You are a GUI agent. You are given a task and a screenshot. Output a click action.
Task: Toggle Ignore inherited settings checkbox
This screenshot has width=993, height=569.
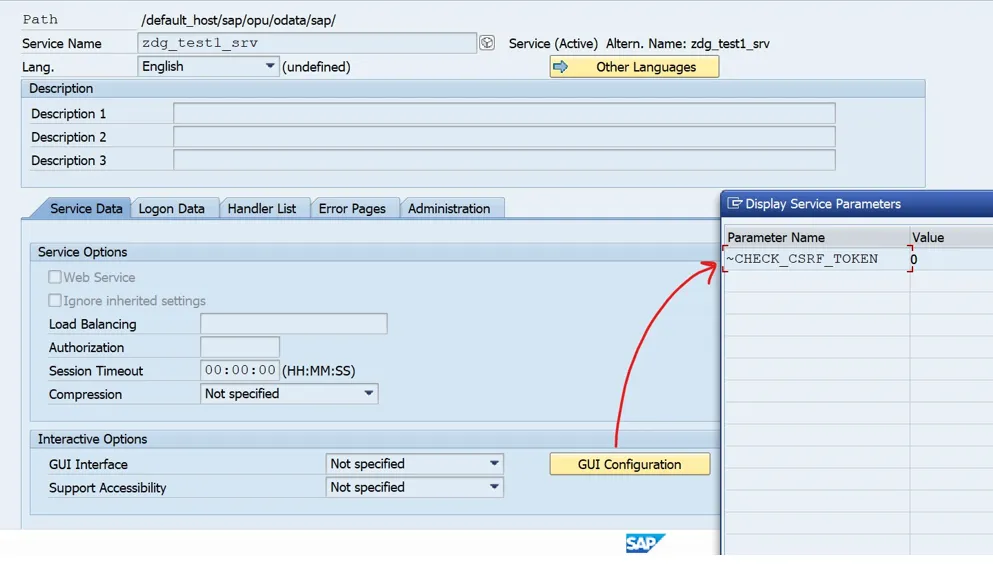click(55, 300)
